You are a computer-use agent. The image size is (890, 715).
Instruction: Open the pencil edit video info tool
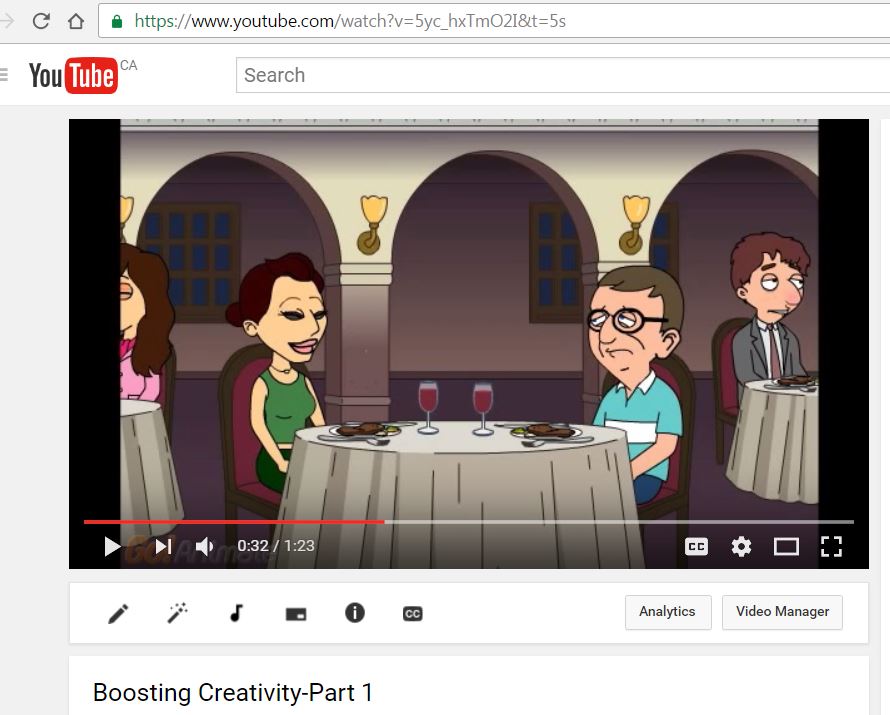(118, 613)
